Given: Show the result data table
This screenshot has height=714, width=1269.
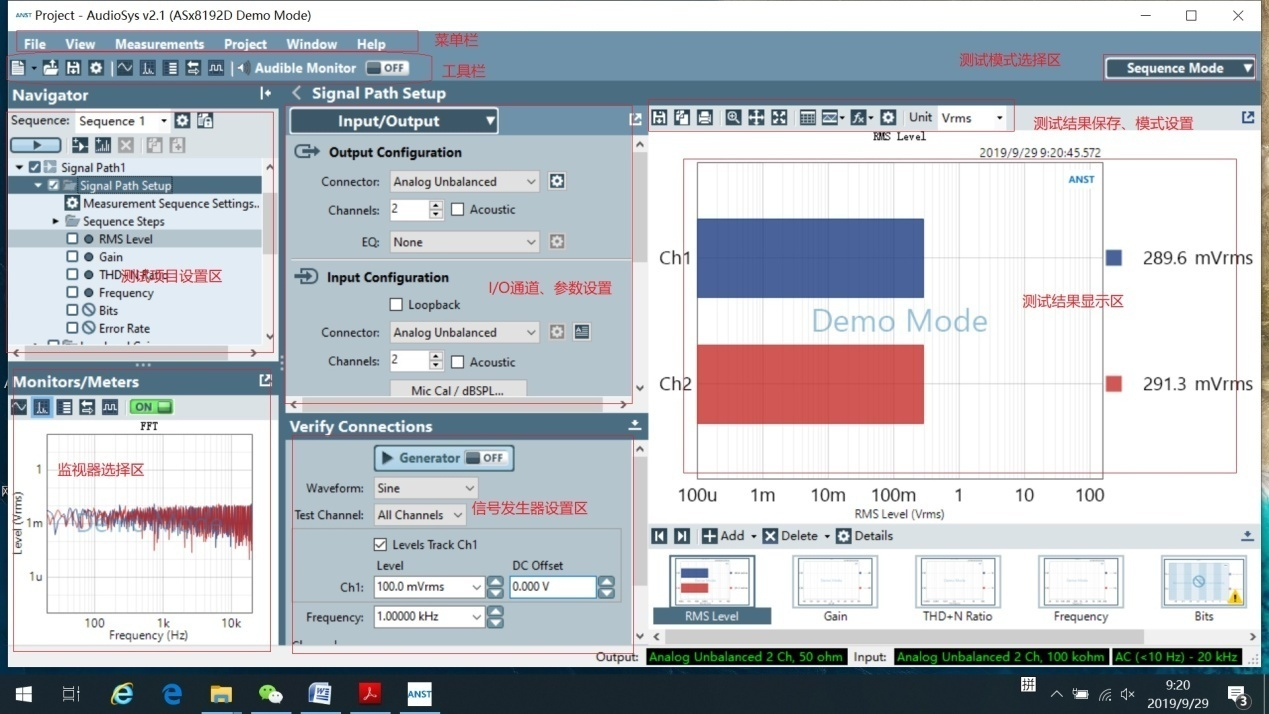Looking at the screenshot, I should [808, 117].
